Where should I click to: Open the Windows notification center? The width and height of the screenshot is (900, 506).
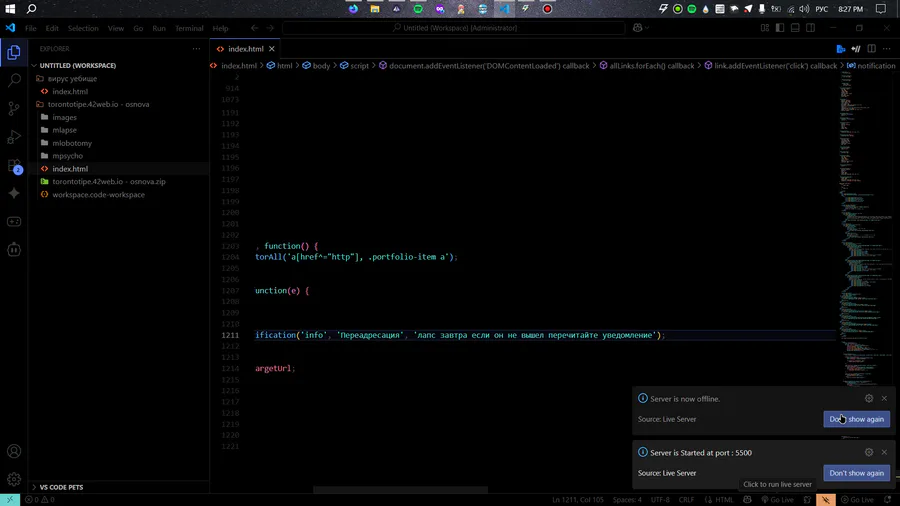881,9
